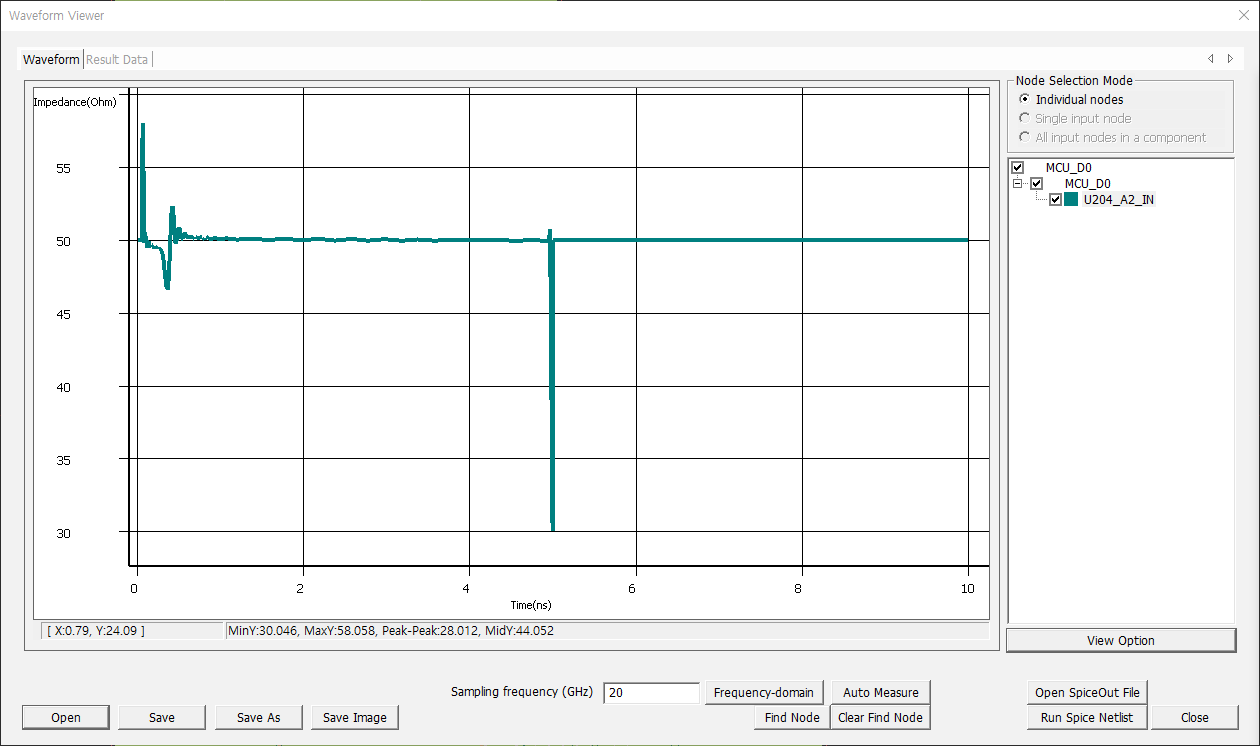Image resolution: width=1260 pixels, height=746 pixels.
Task: Click the Sampling frequency input field
Action: [651, 693]
